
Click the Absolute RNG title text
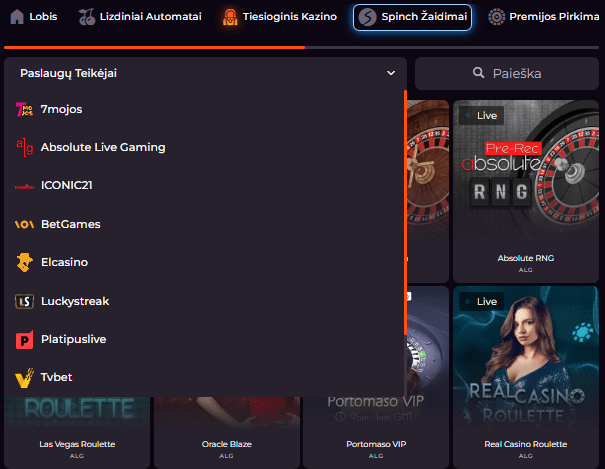pyautogui.click(x=526, y=258)
